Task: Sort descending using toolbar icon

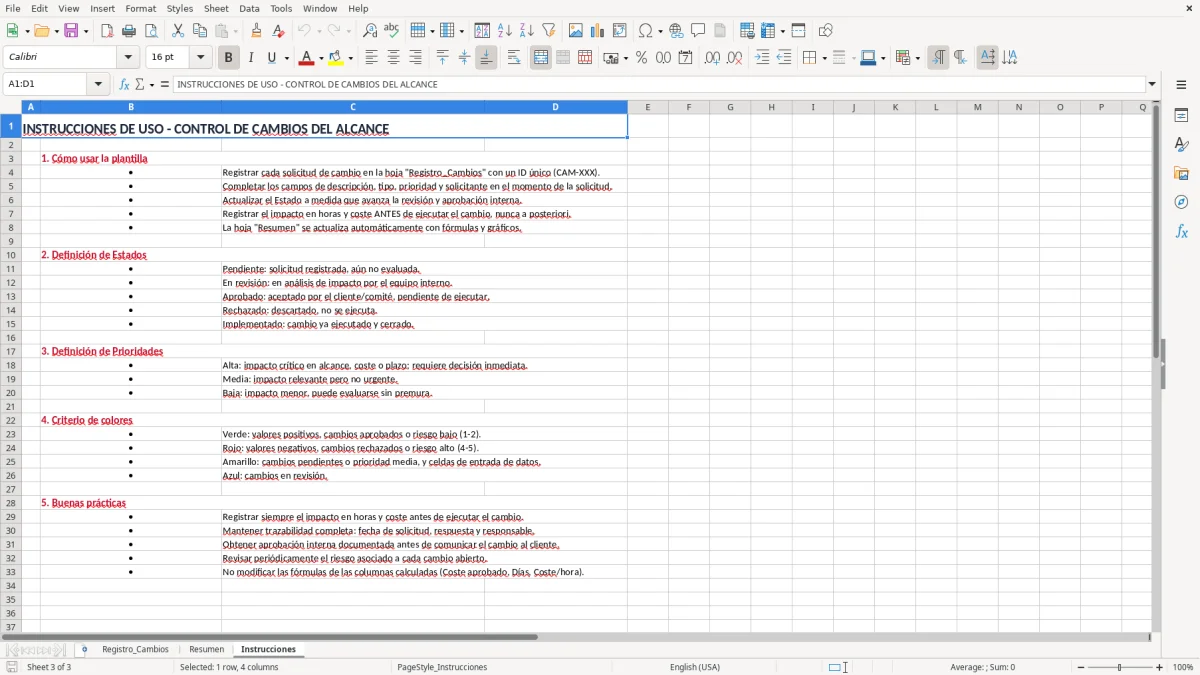Action: [x=527, y=31]
